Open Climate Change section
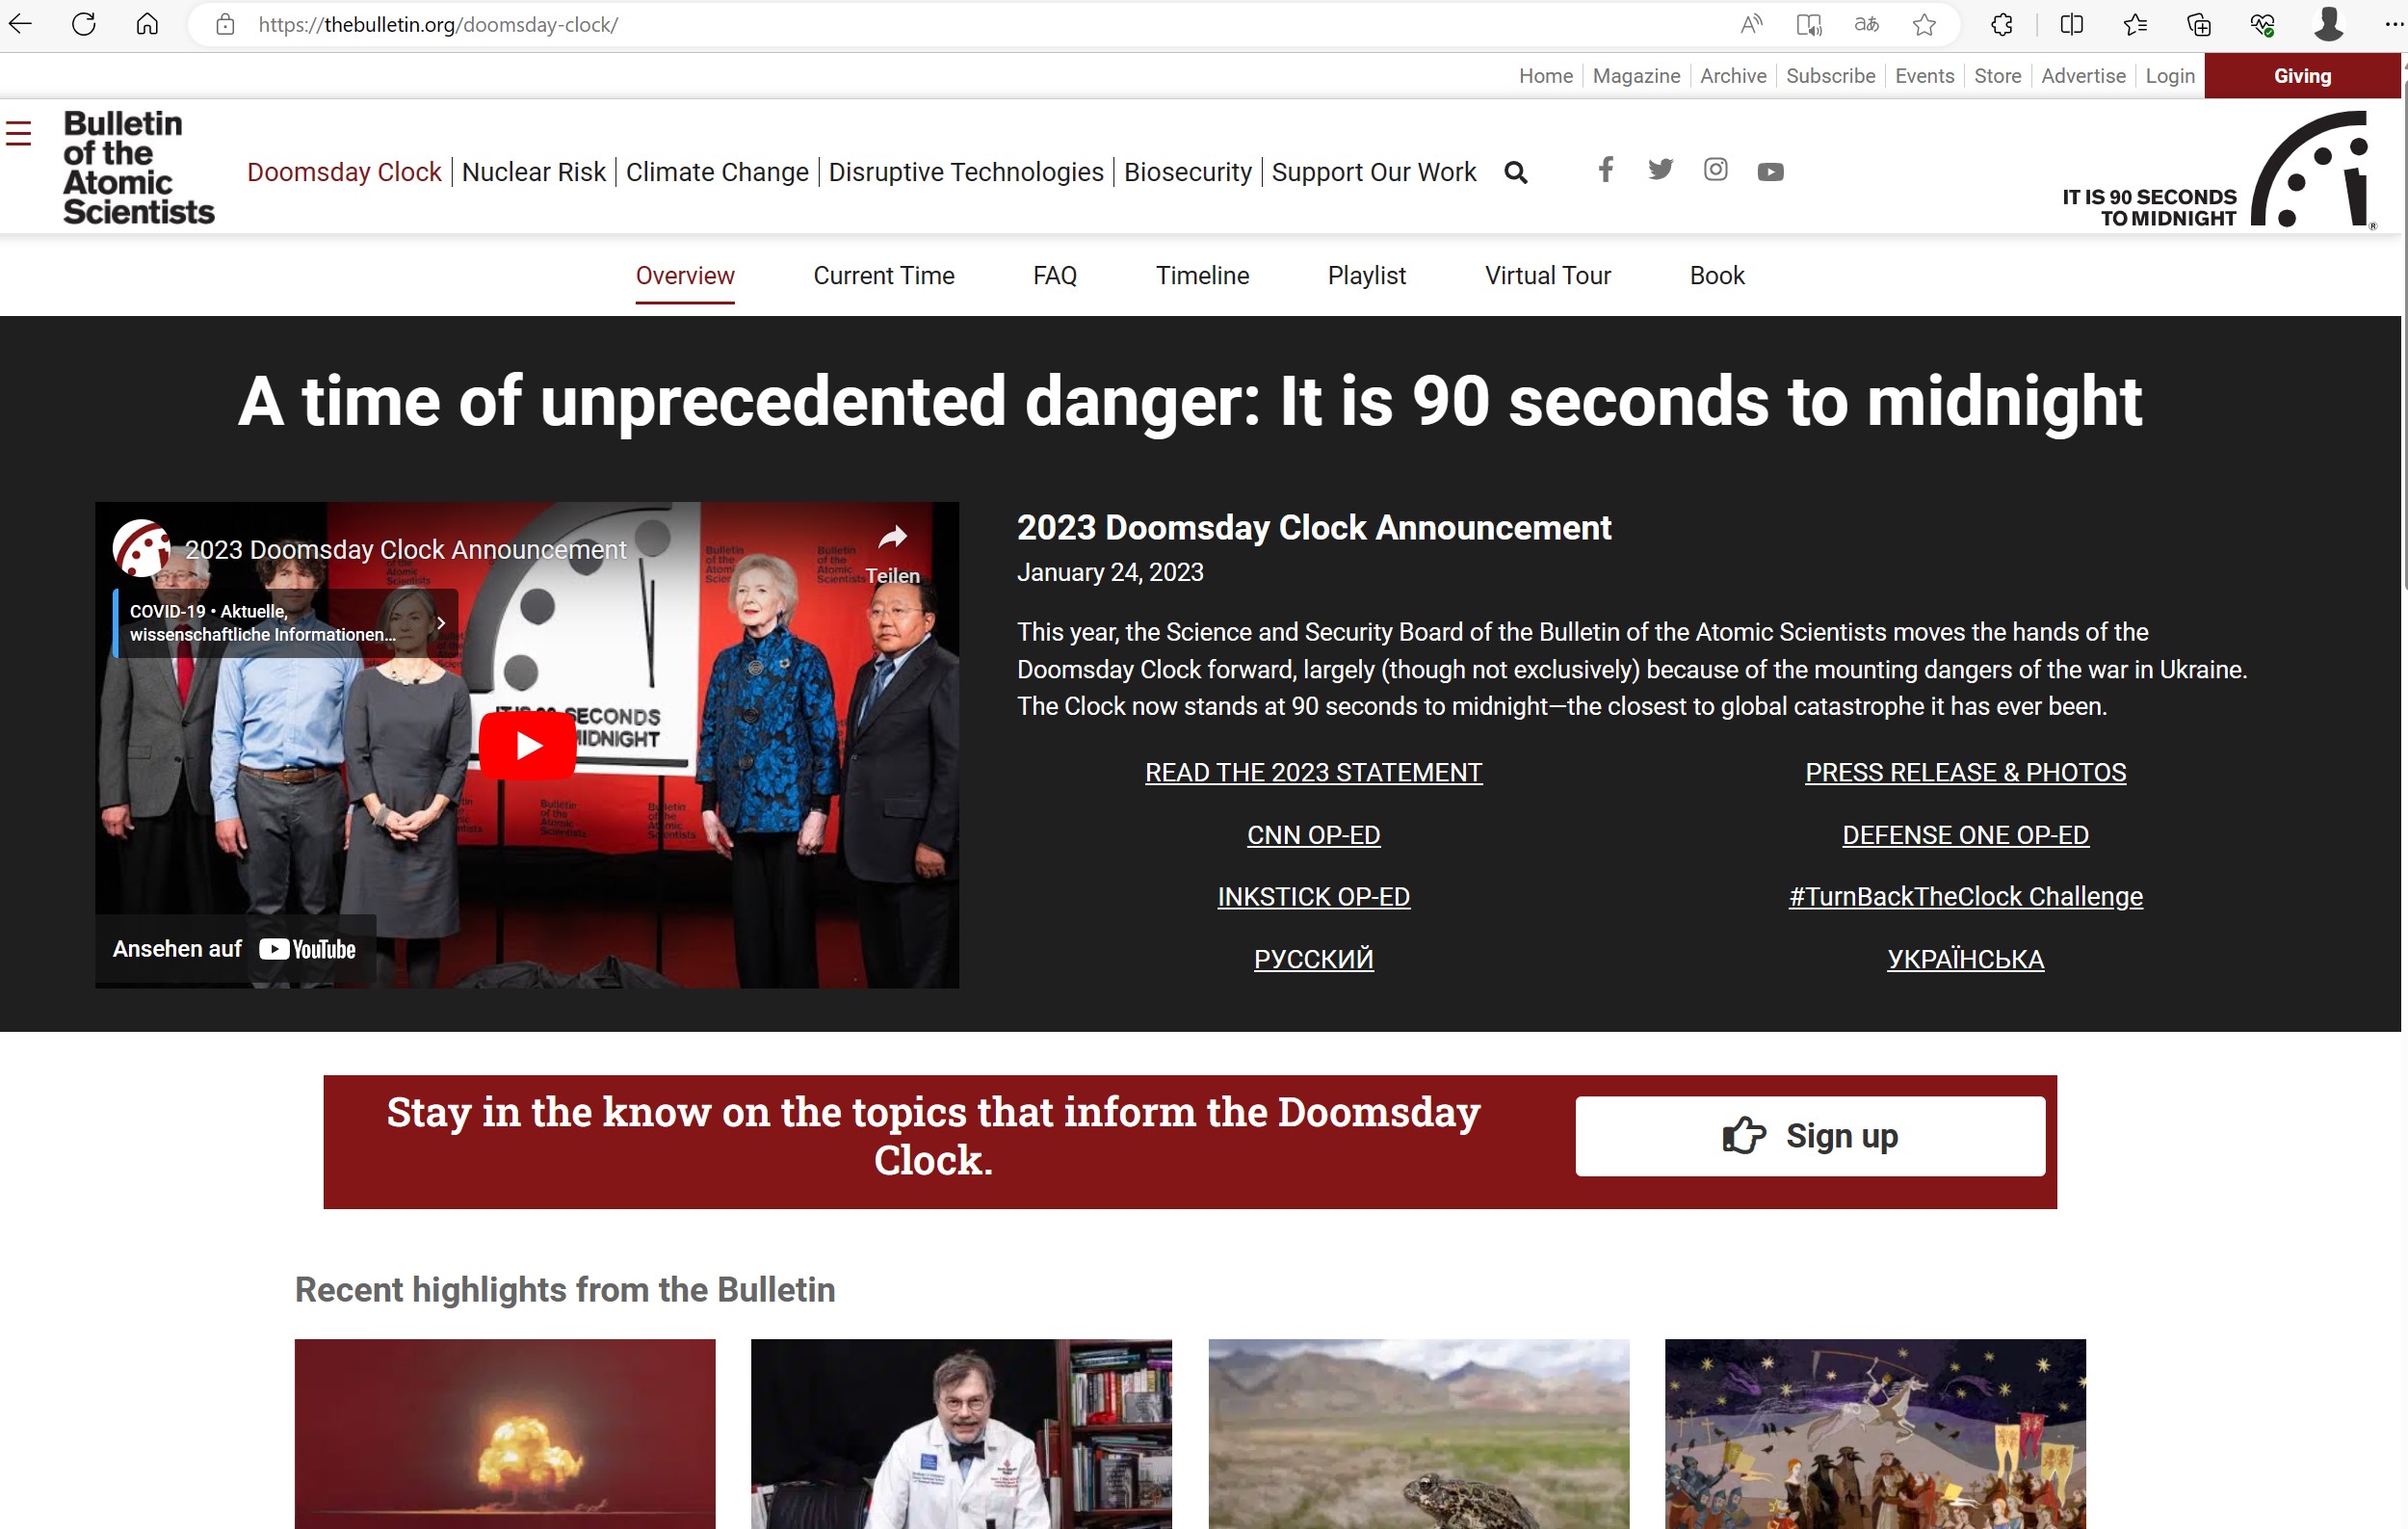 (717, 172)
